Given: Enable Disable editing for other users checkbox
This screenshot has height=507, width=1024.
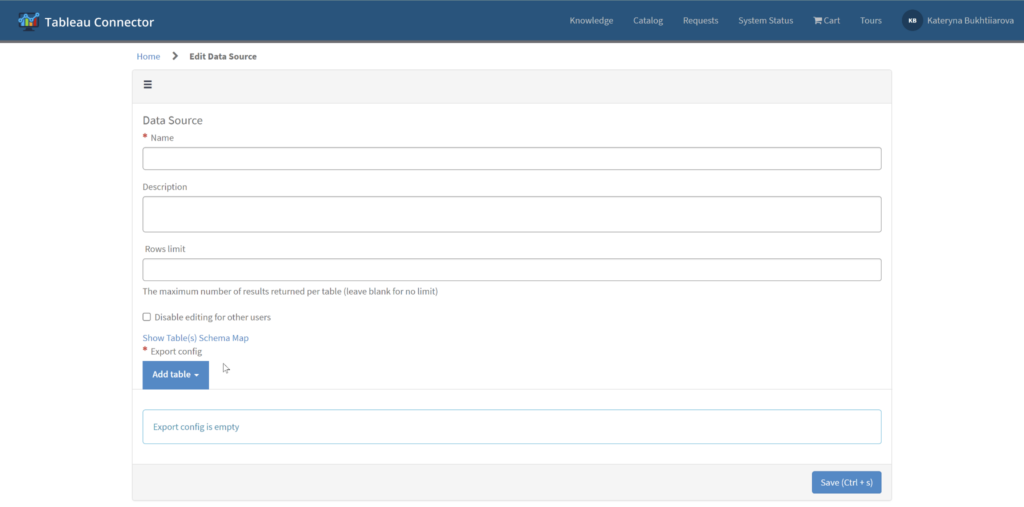Looking at the screenshot, I should tap(147, 317).
